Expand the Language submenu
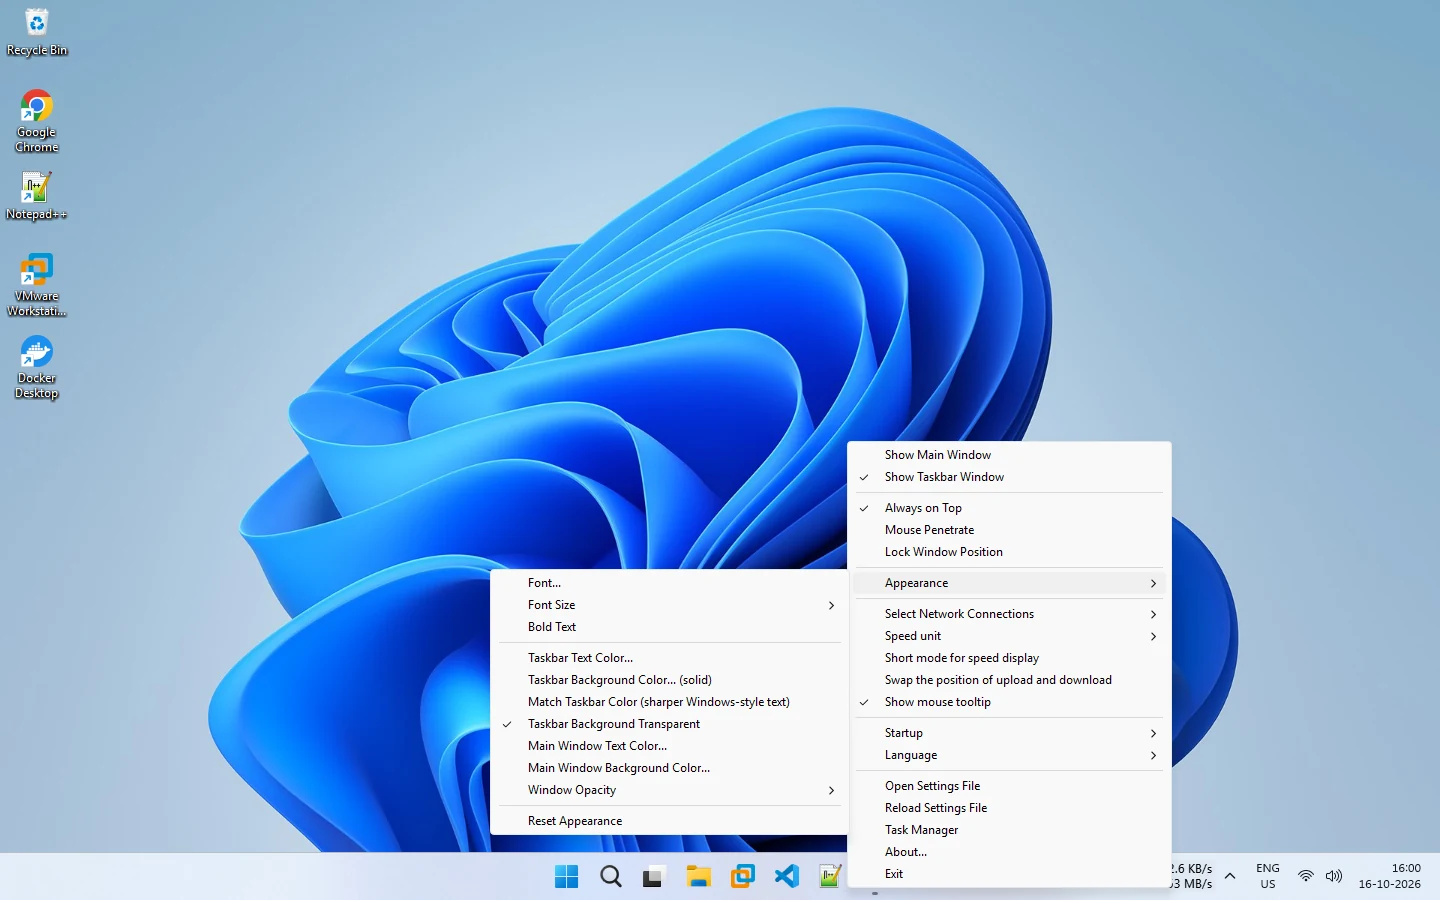The width and height of the screenshot is (1440, 900). pos(1009,755)
